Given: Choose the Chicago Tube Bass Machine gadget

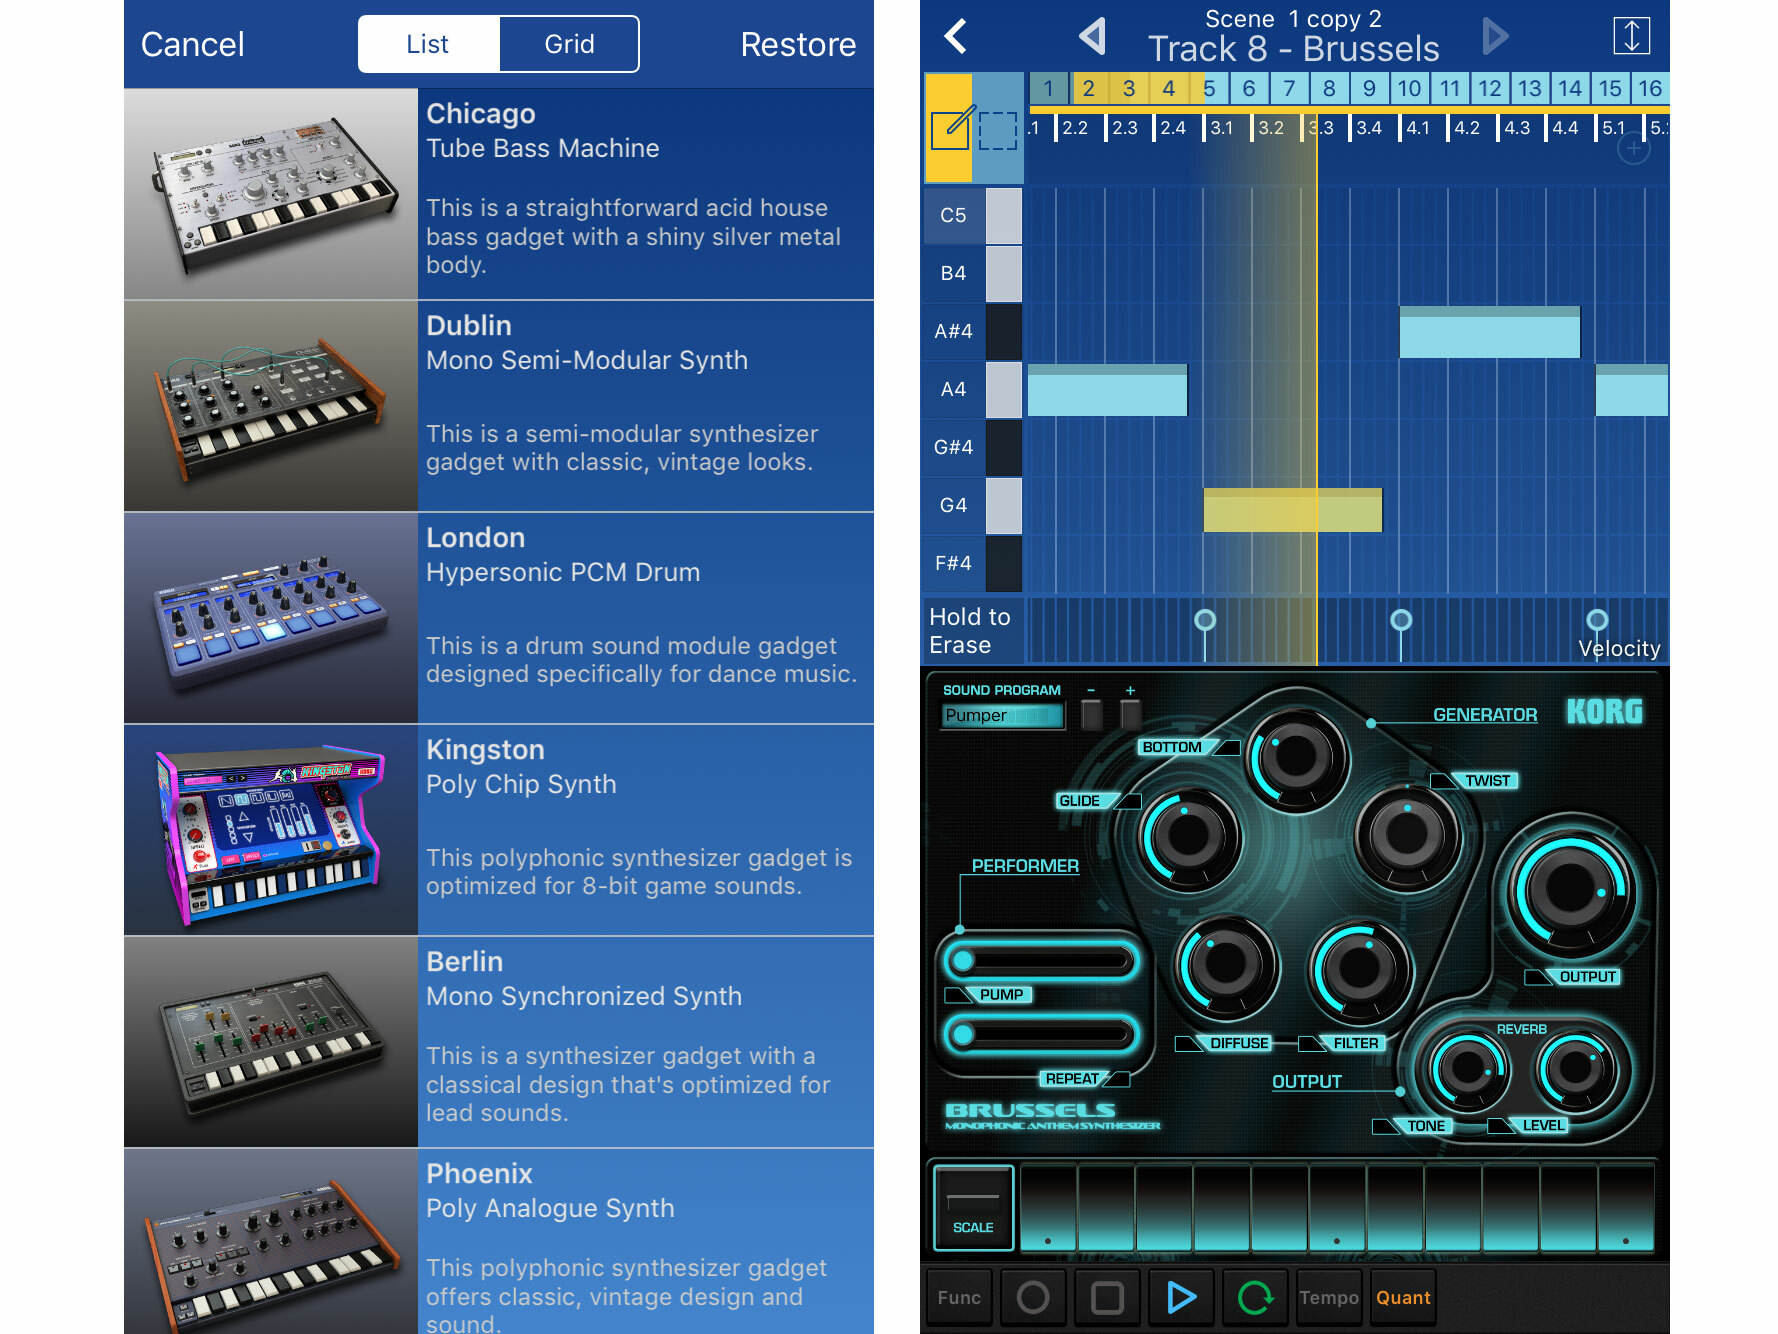Looking at the screenshot, I should 499,194.
